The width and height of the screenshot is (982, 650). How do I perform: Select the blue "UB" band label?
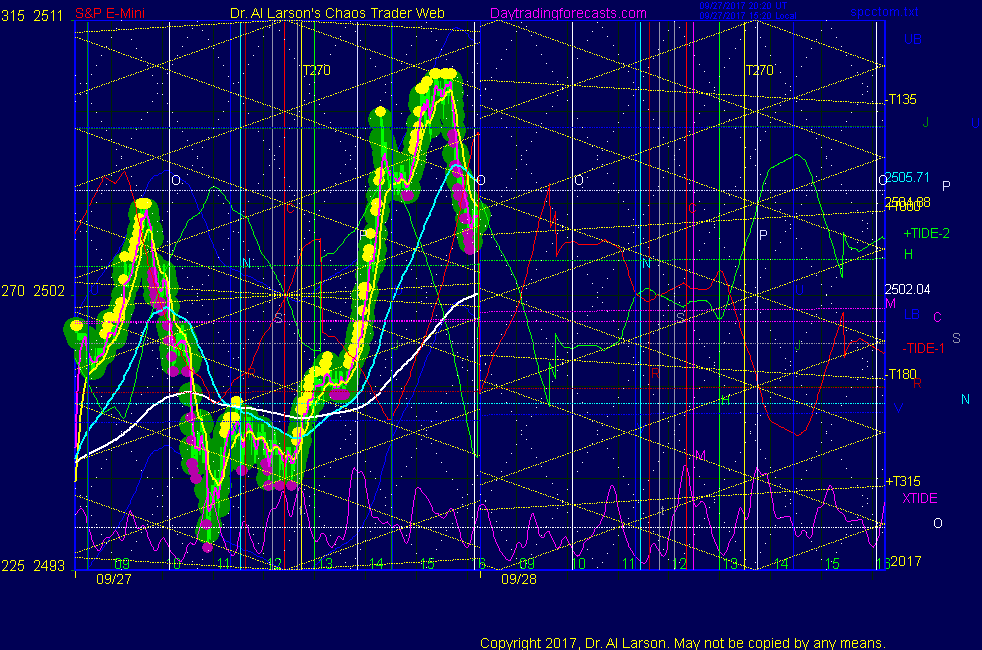912,39
